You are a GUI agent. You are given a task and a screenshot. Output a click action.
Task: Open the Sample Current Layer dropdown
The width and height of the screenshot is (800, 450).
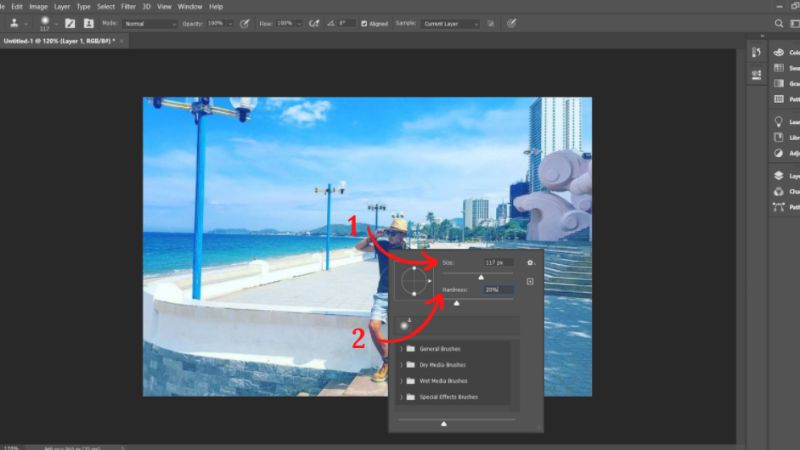point(452,22)
